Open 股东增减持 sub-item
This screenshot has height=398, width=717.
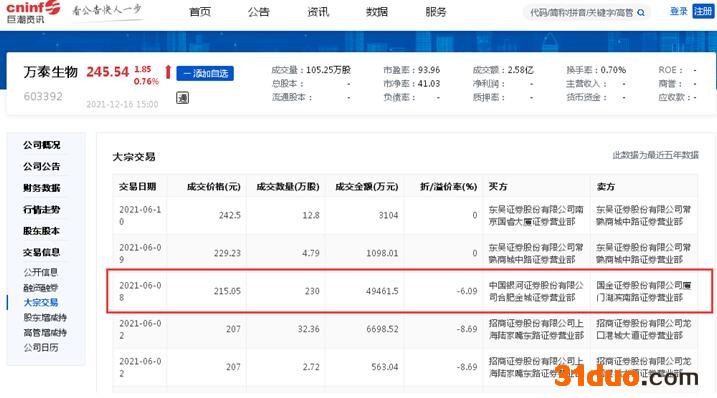pyautogui.click(x=45, y=317)
